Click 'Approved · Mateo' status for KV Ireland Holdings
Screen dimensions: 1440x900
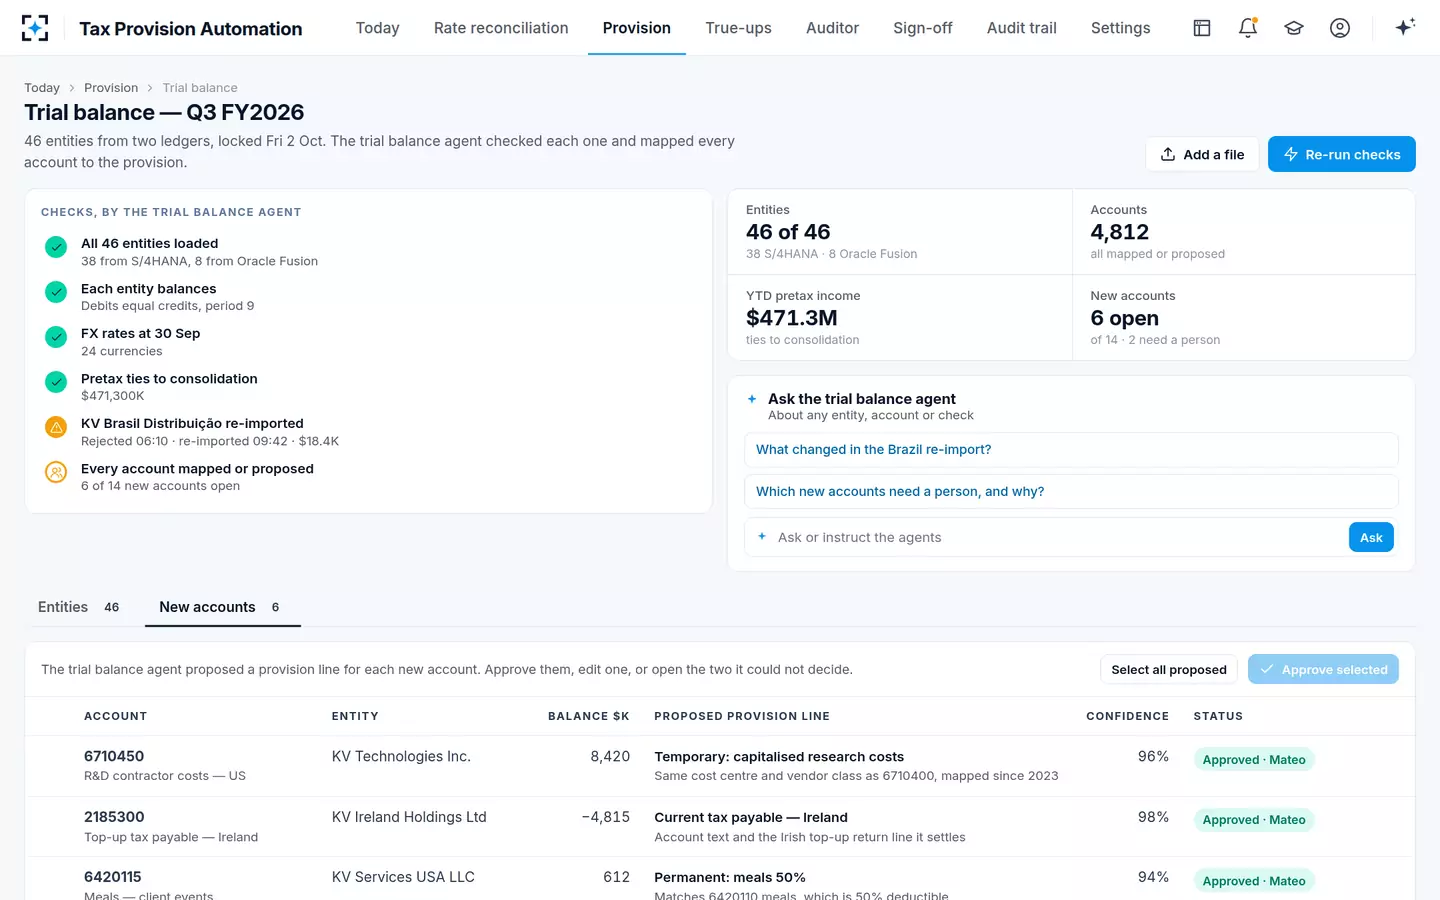(x=1254, y=820)
